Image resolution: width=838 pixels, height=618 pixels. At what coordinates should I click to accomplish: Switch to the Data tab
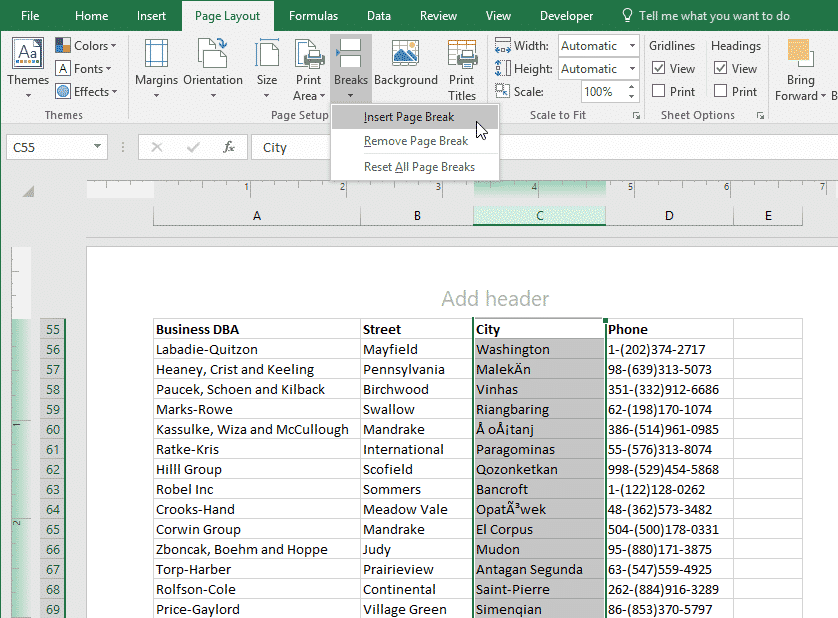378,16
